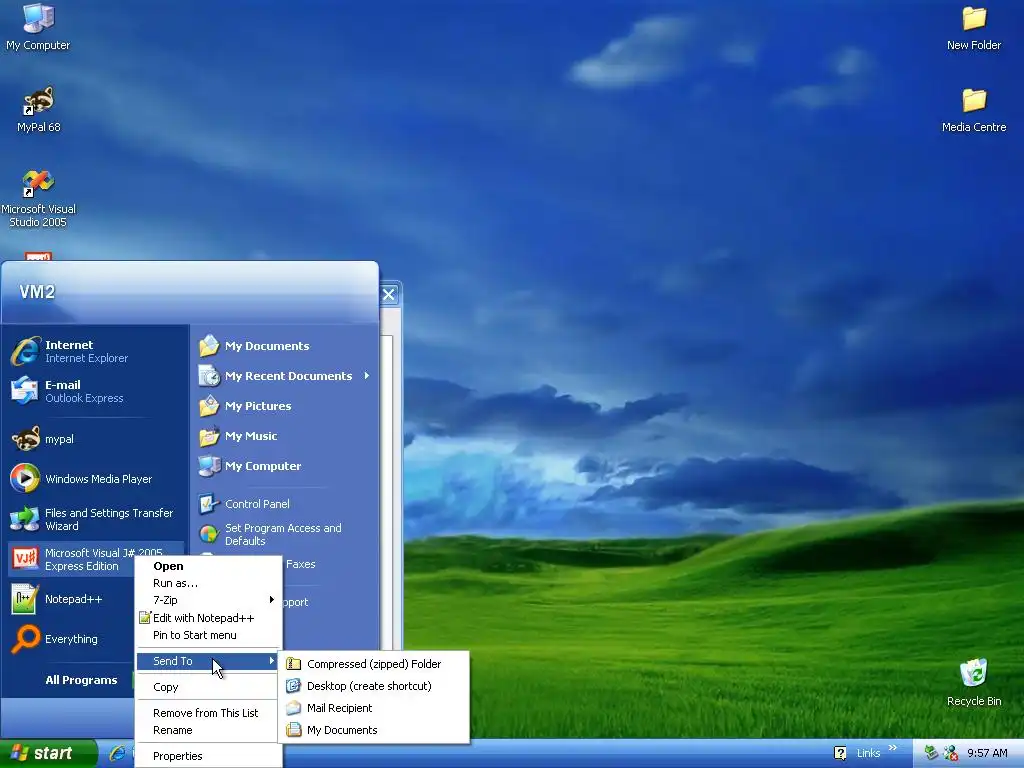Close the window behind Start menu
This screenshot has width=1024, height=768.
tap(389, 295)
